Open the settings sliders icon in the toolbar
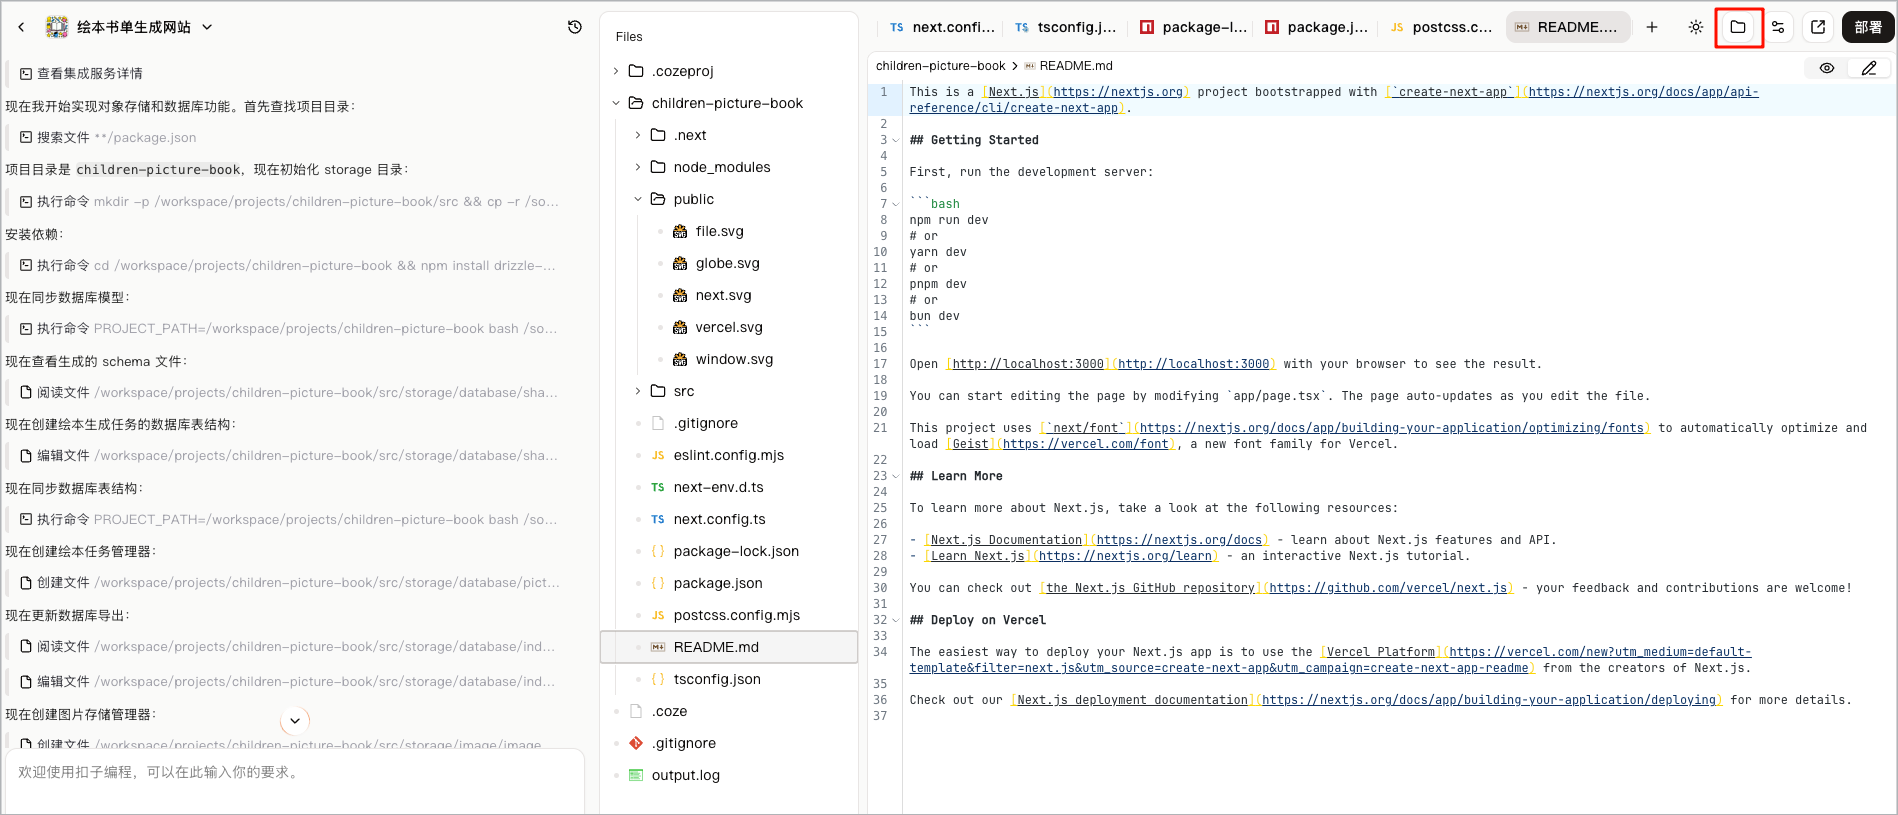 (1778, 27)
